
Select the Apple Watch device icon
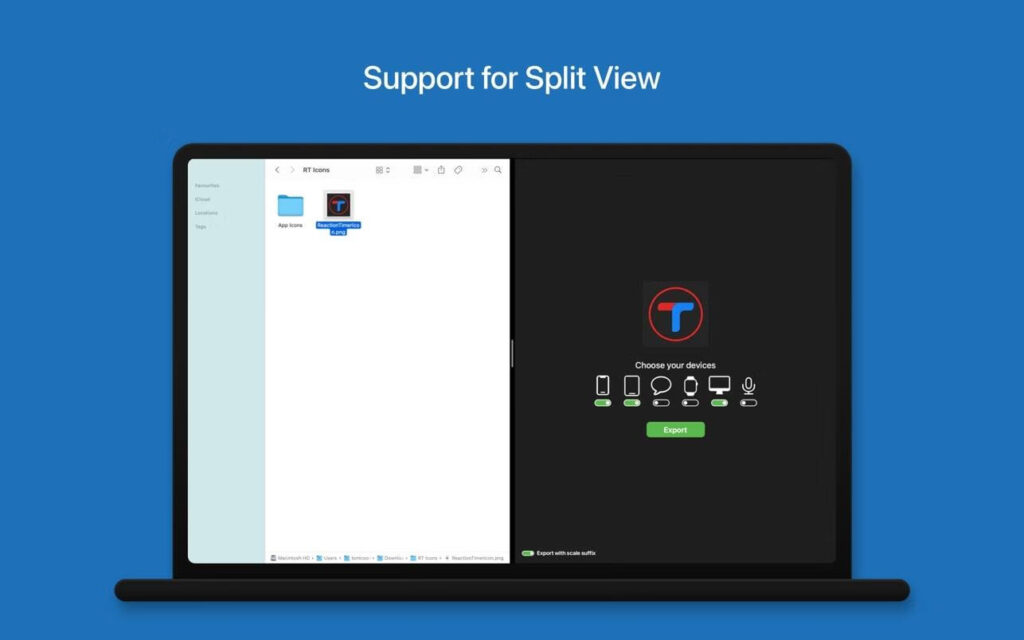(691, 385)
